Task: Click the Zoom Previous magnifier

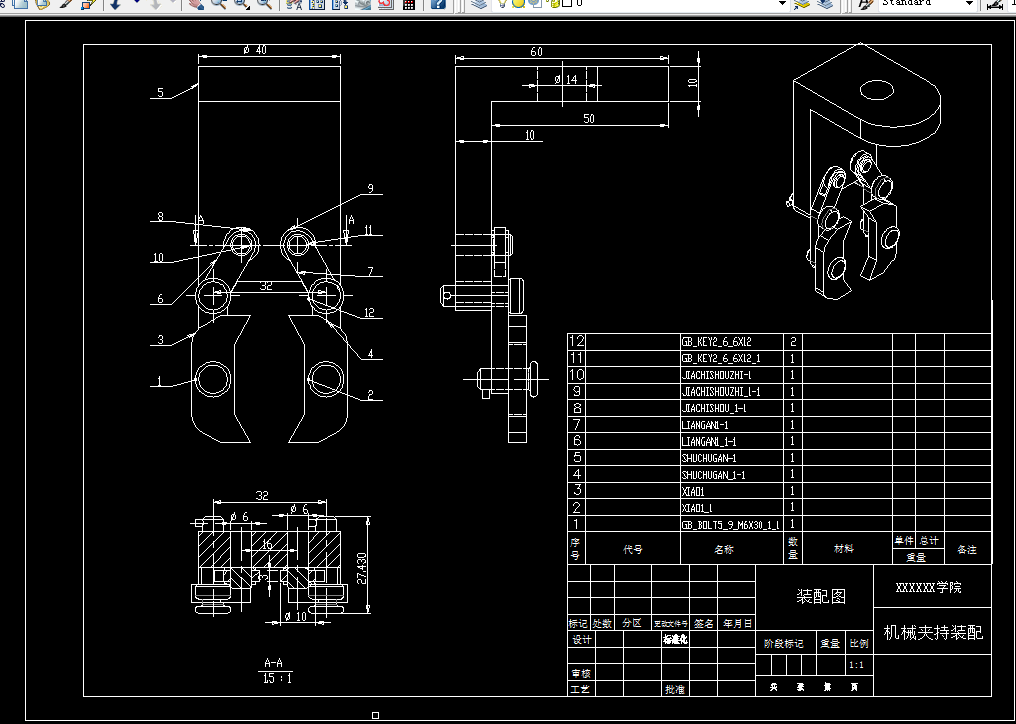Action: 264,4
